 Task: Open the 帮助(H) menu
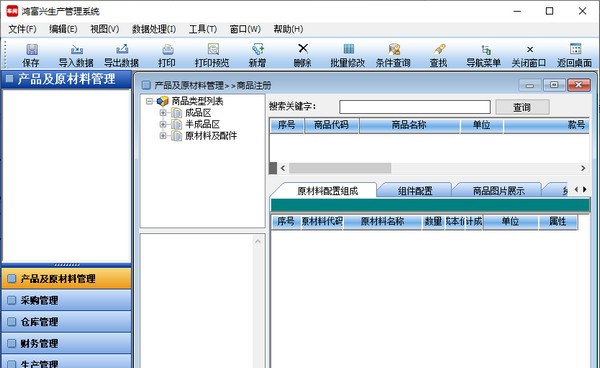(x=288, y=29)
